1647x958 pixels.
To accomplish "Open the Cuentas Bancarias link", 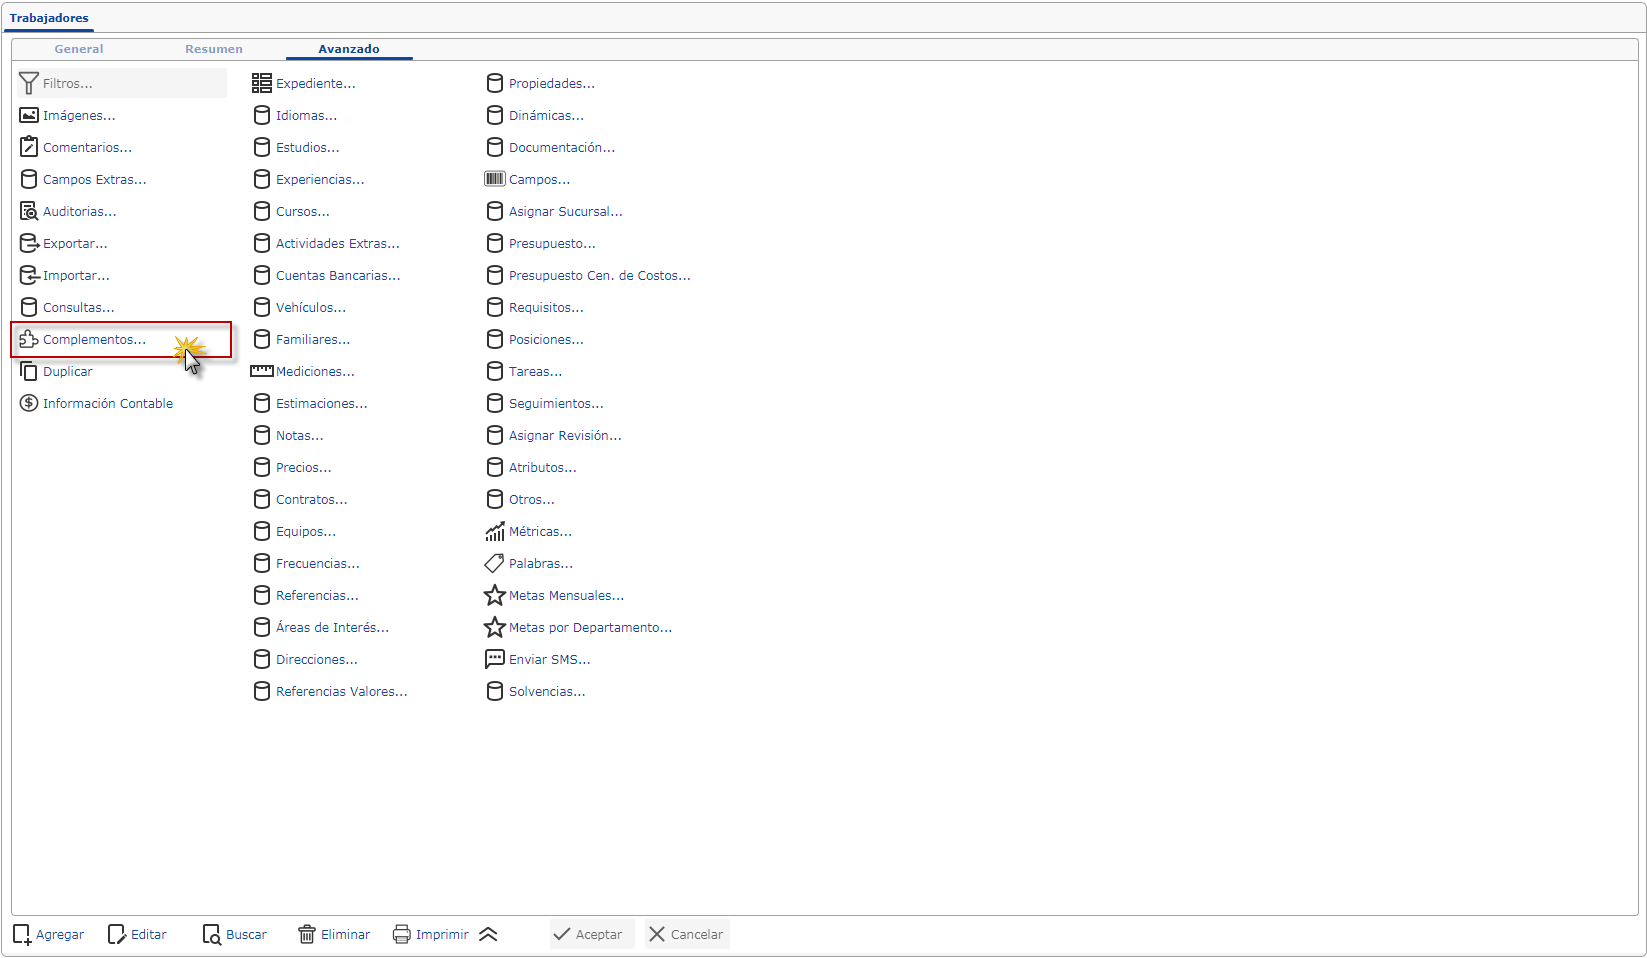I will (x=337, y=276).
